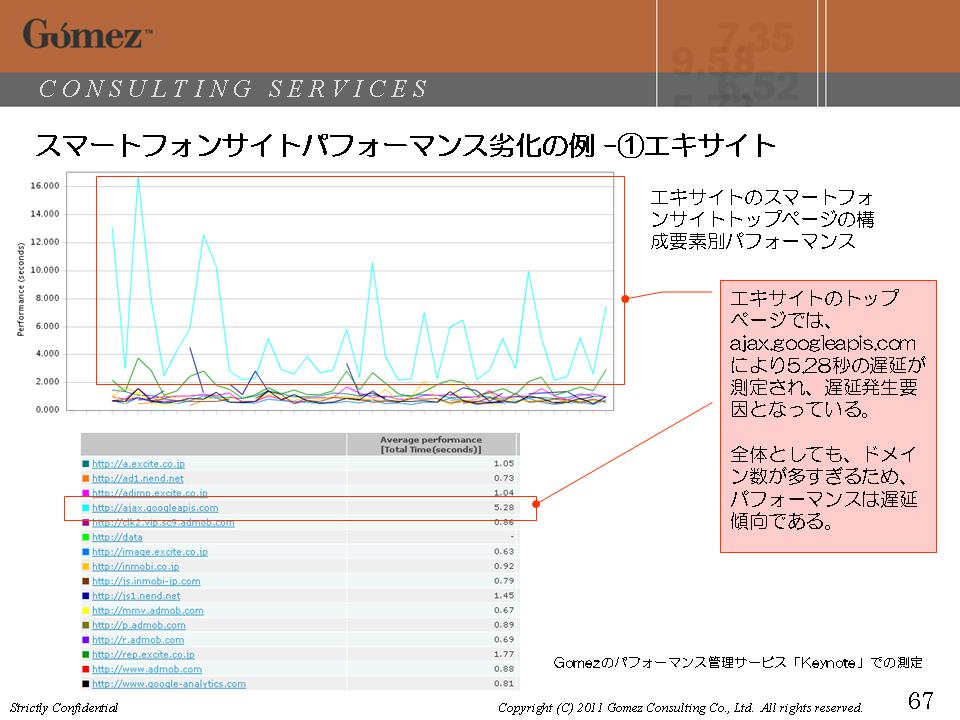Image resolution: width=960 pixels, height=720 pixels.
Task: Click the blue swatch beside image.excite.co.jp
Action: tap(86, 552)
